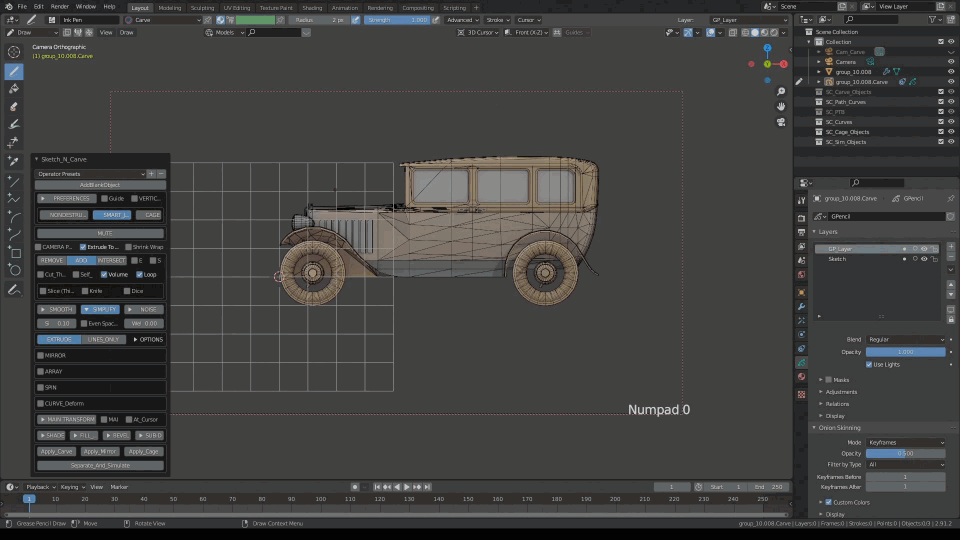Select the Erase tool in toolbar
The width and height of the screenshot is (960, 540).
pos(14,106)
